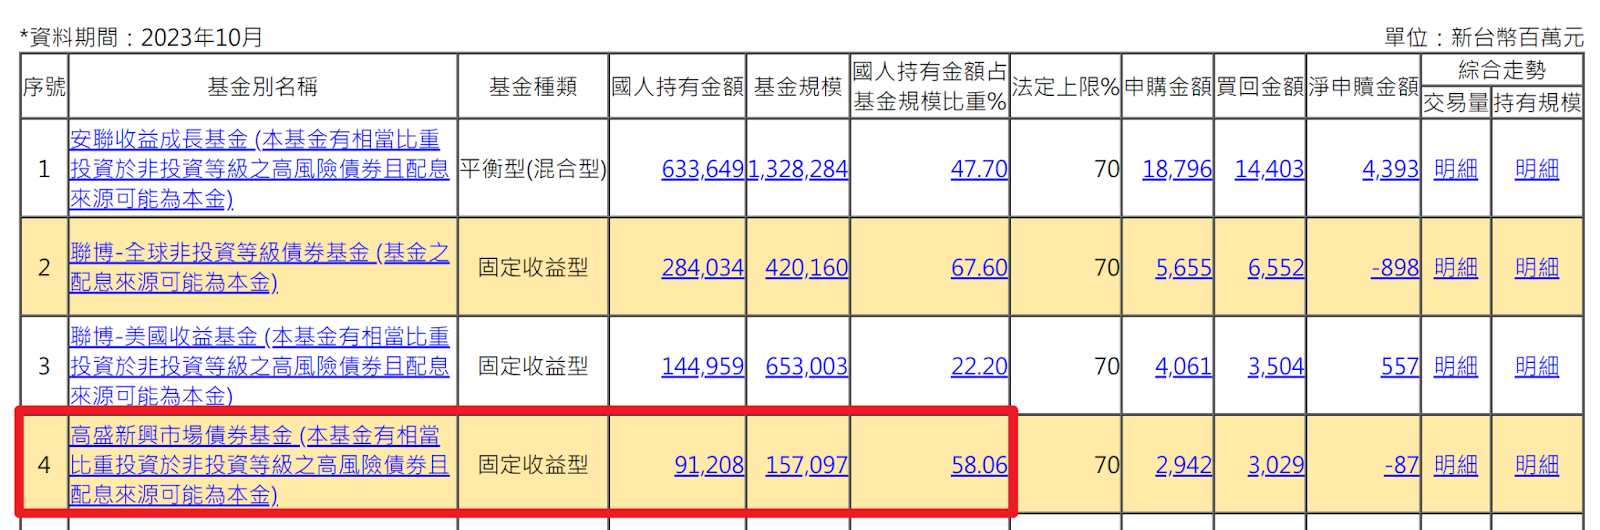This screenshot has width=1600, height=530.
Task: Open the 聯博-美國收益基金 fund link
Action: [x=260, y=366]
